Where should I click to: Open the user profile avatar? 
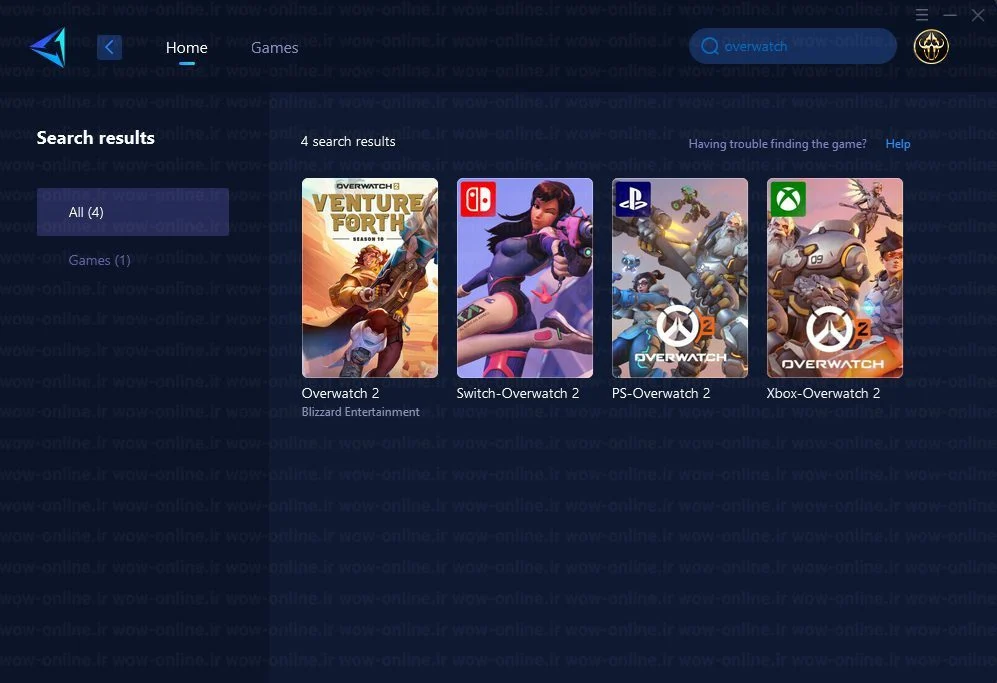click(931, 46)
